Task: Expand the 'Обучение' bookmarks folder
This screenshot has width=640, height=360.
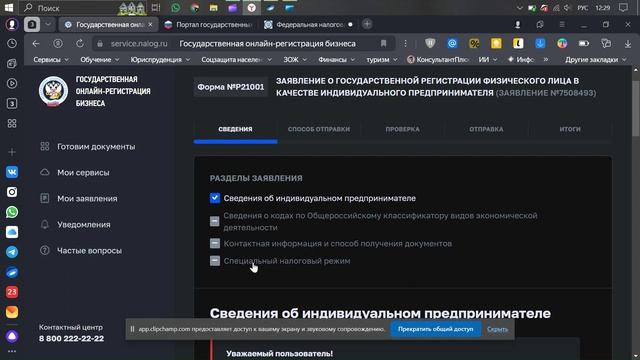Action: click(x=100, y=60)
